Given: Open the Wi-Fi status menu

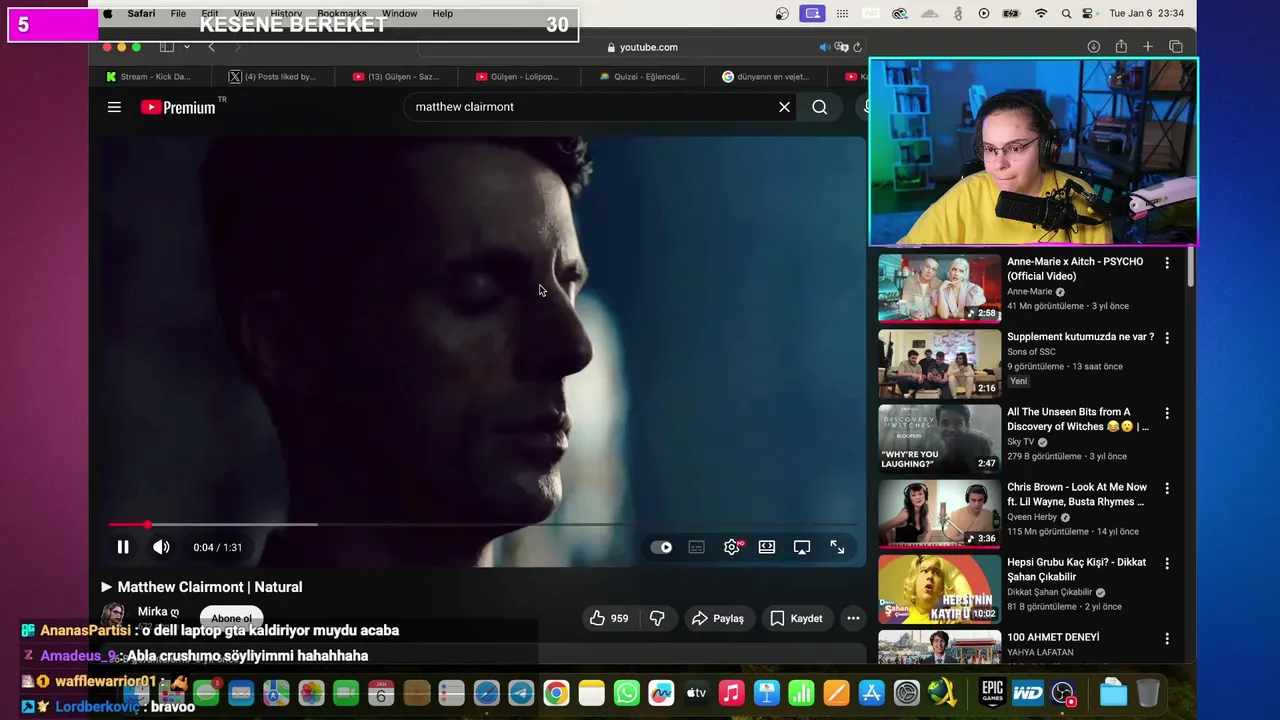Looking at the screenshot, I should click(x=1041, y=14).
